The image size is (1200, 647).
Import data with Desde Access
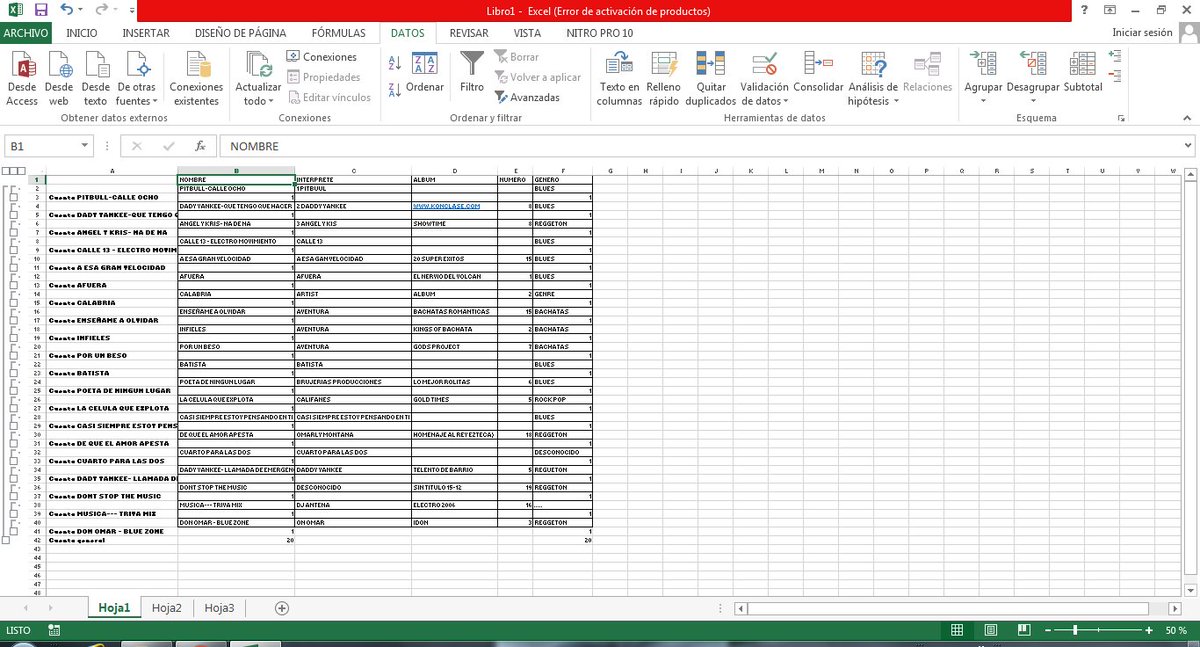coord(22,79)
